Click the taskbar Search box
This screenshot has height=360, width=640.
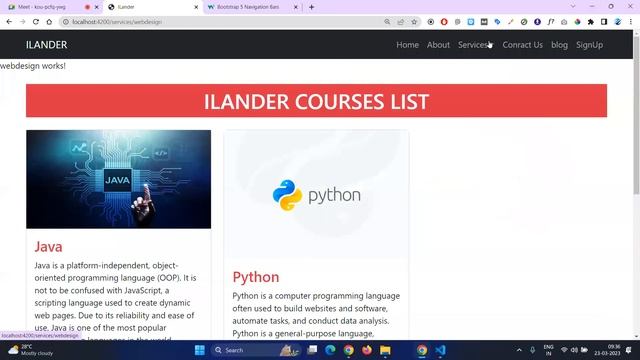pyautogui.click(x=255, y=350)
